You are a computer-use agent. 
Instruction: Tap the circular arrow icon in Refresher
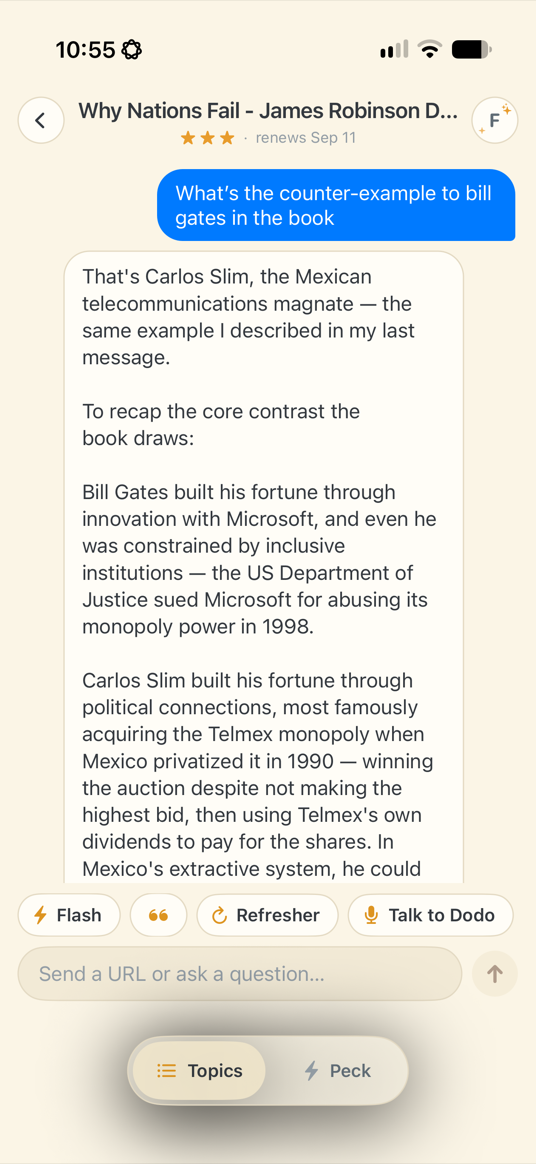[x=219, y=915]
